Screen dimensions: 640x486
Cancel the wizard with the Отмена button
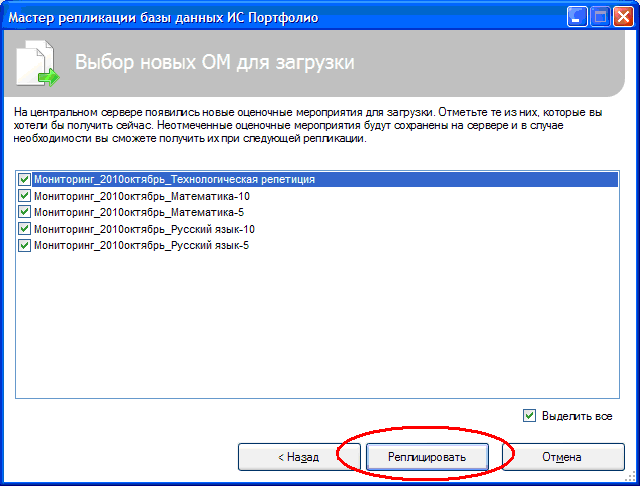click(x=563, y=457)
